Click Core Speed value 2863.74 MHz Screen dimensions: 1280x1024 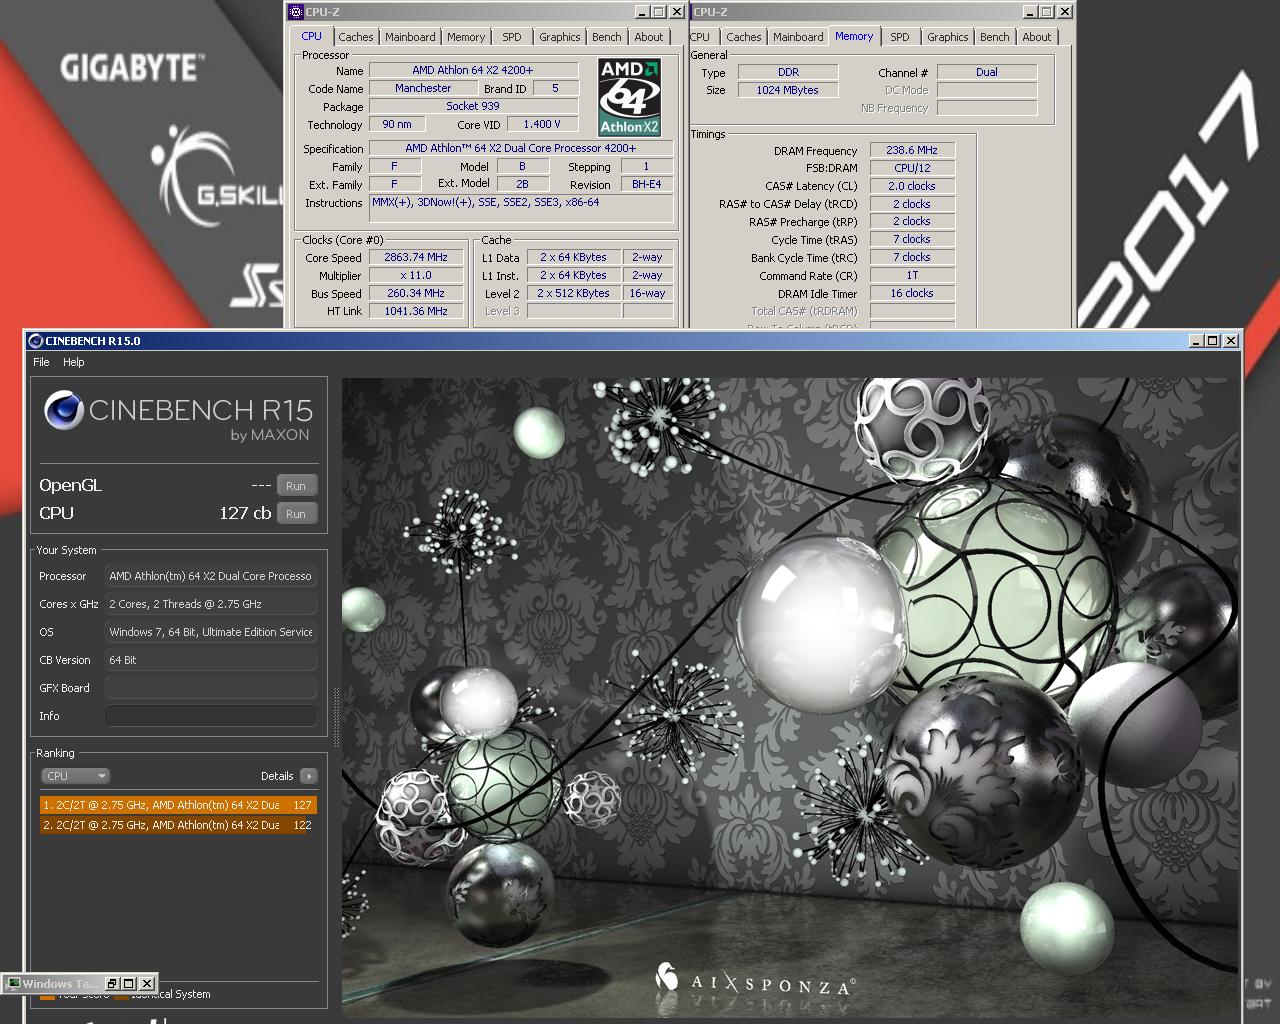click(416, 257)
